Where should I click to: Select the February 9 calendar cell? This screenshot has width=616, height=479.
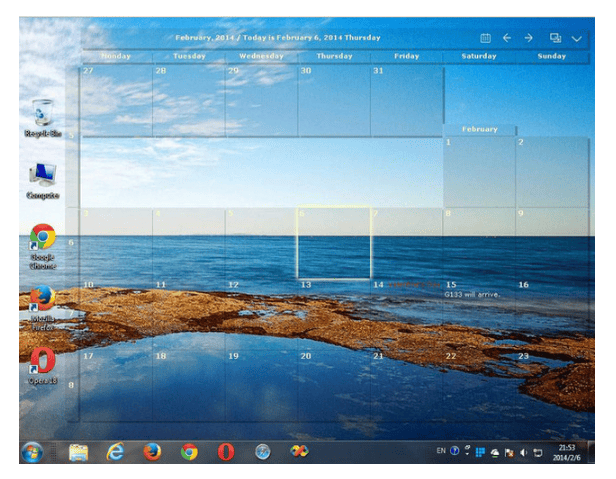pos(552,244)
